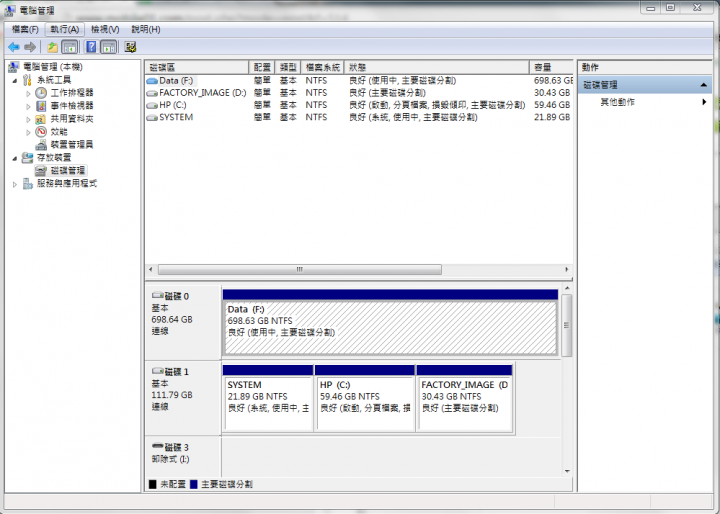Click the 事件檢視器 icon in tree

41,106
